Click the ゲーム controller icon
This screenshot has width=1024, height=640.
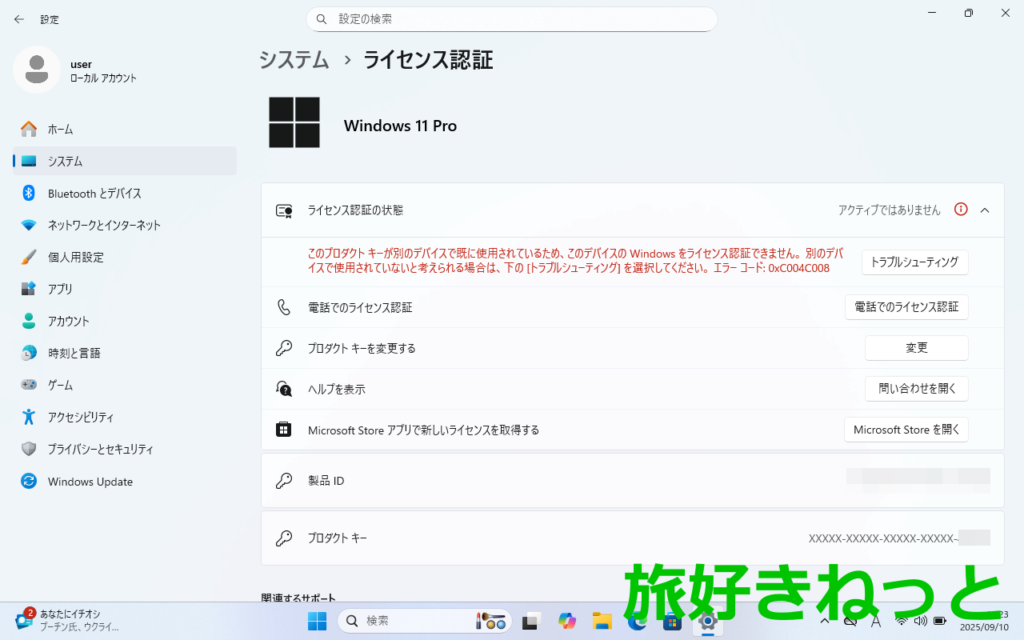(29, 385)
